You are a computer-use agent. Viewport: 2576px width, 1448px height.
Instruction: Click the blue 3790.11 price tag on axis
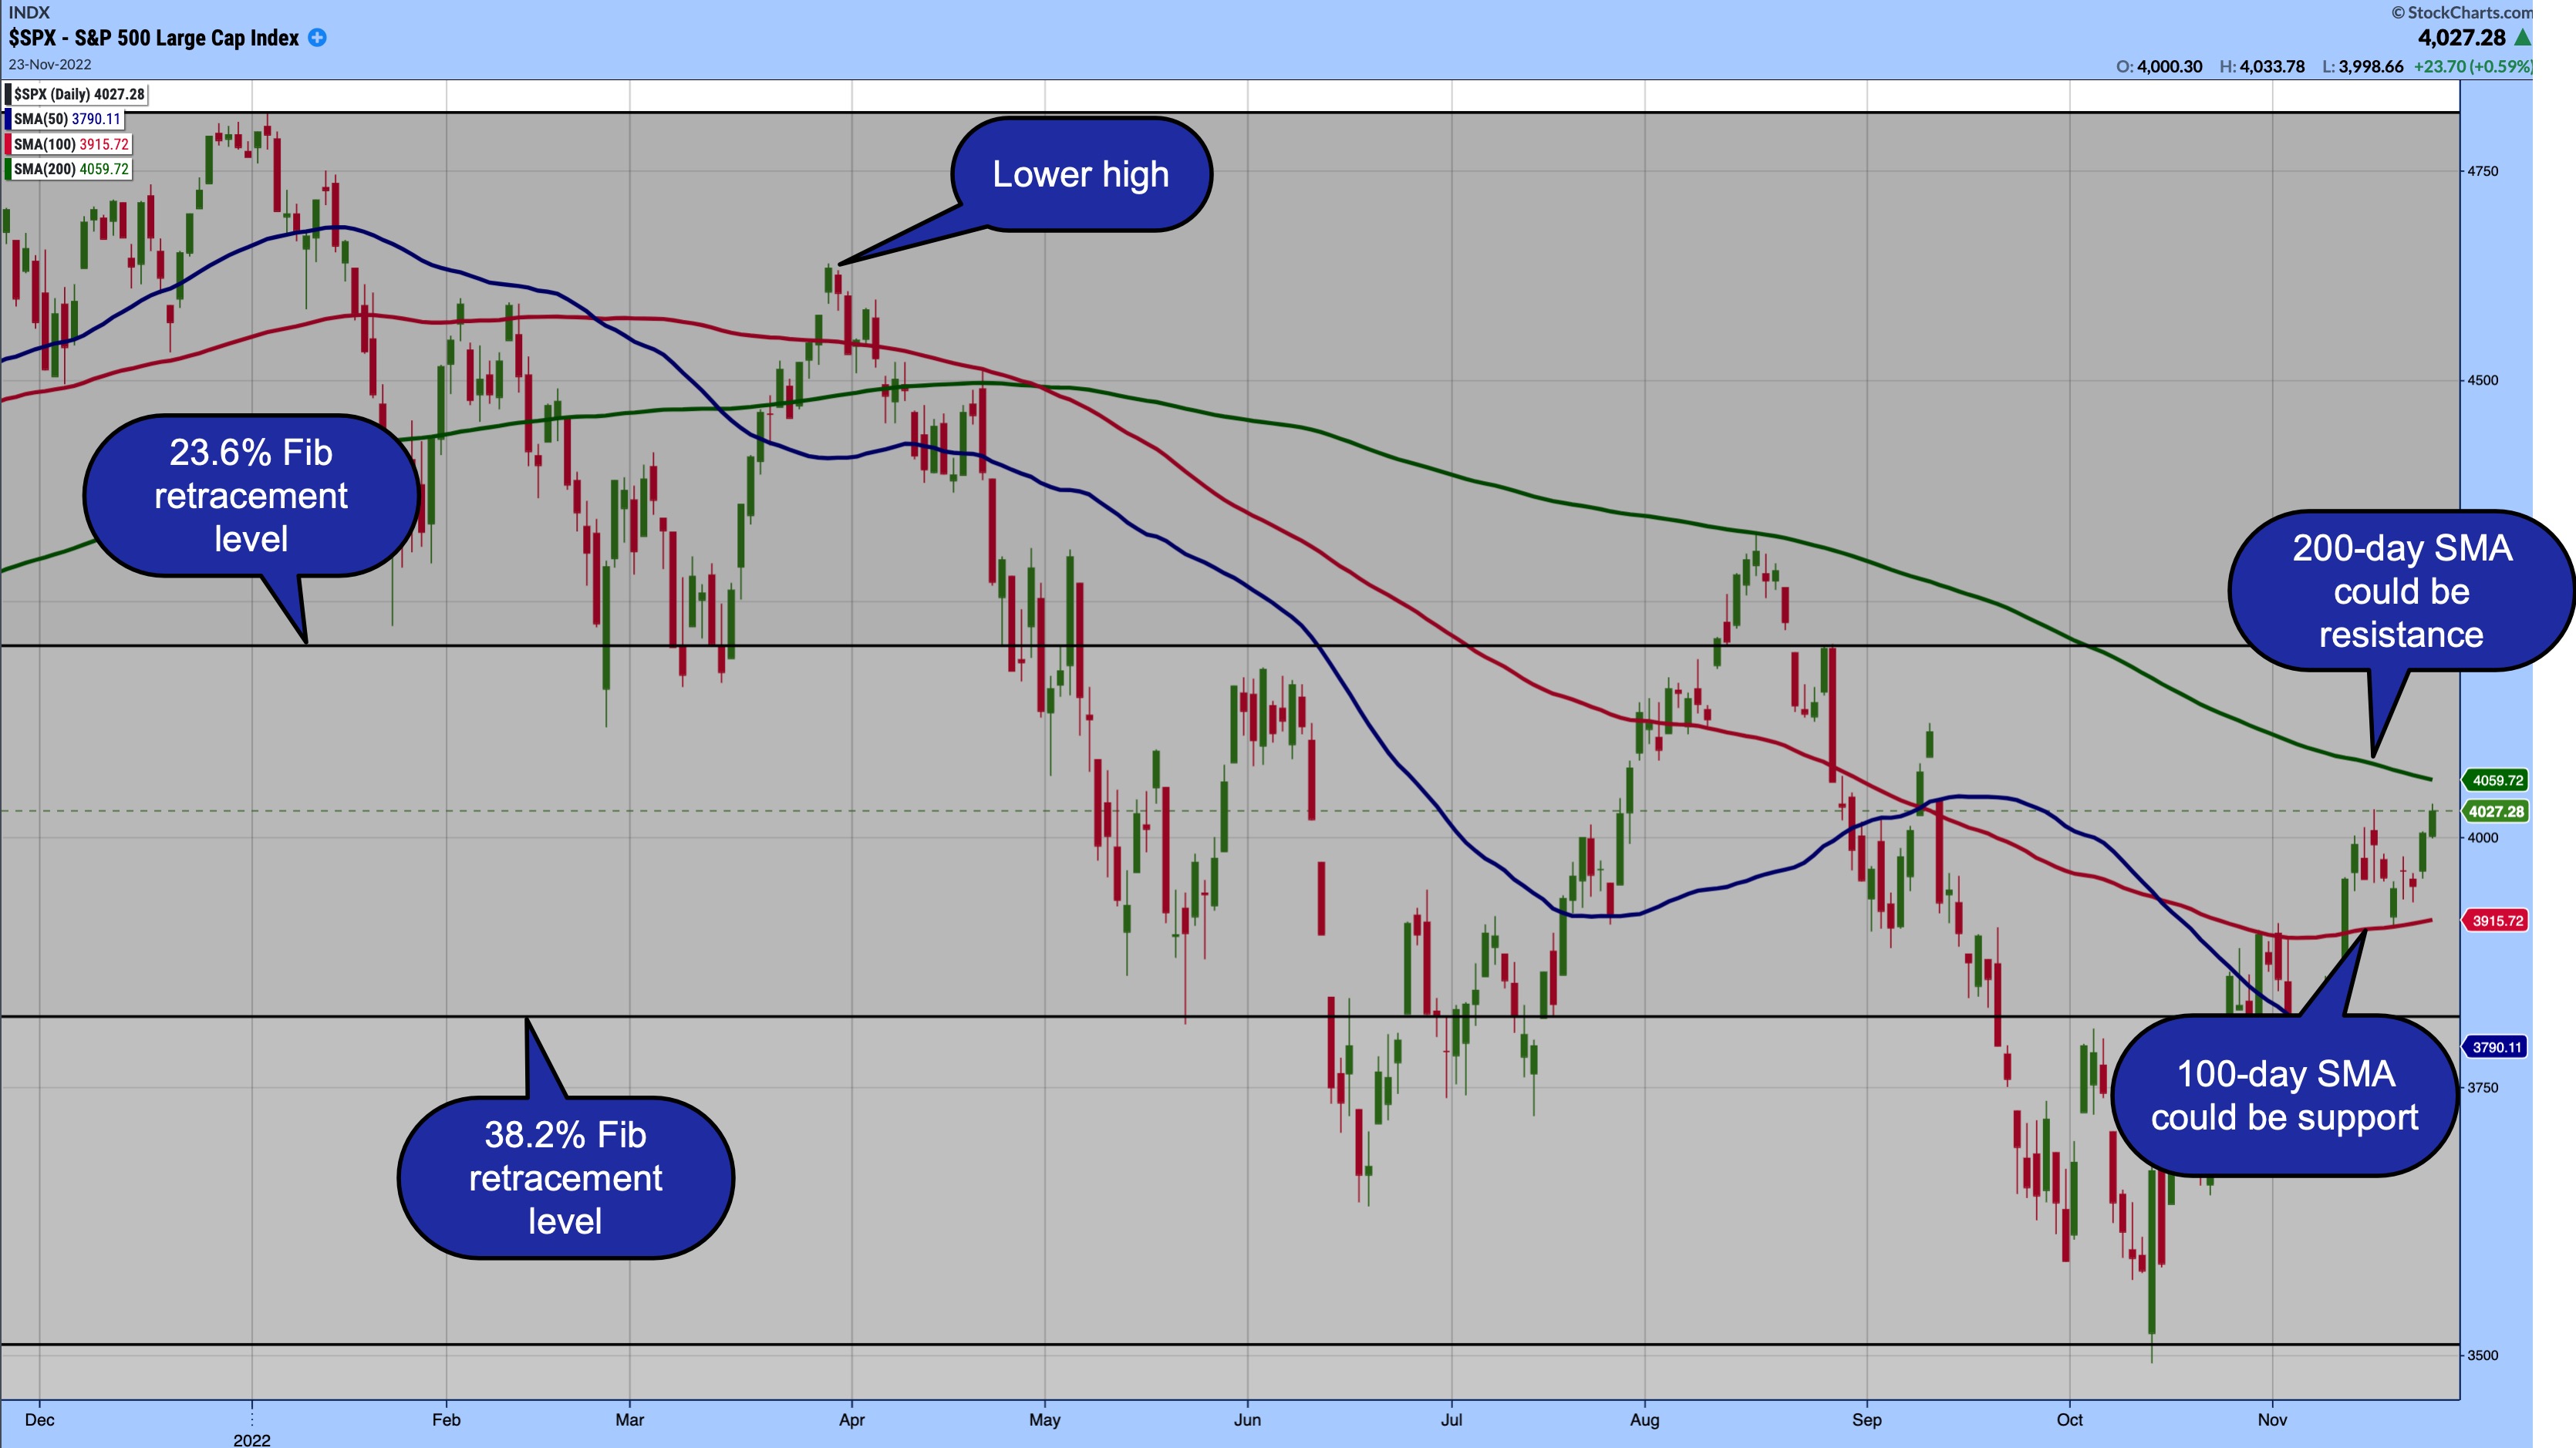tap(2496, 1047)
